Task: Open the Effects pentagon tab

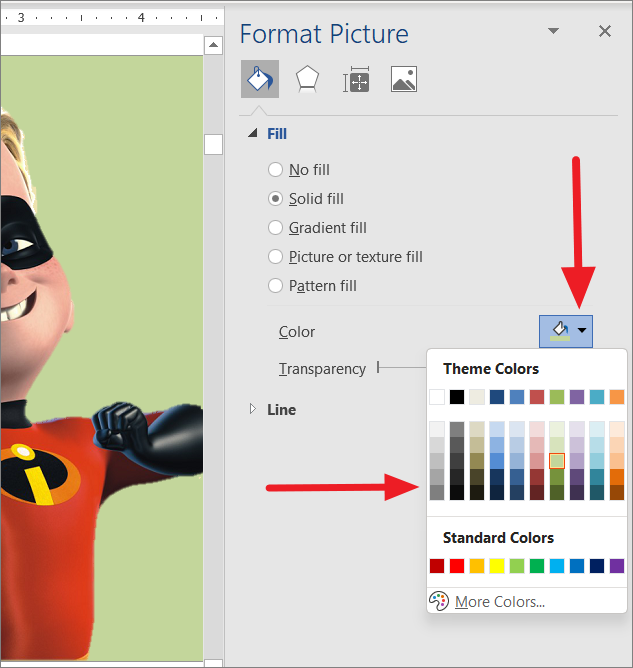Action: click(307, 79)
